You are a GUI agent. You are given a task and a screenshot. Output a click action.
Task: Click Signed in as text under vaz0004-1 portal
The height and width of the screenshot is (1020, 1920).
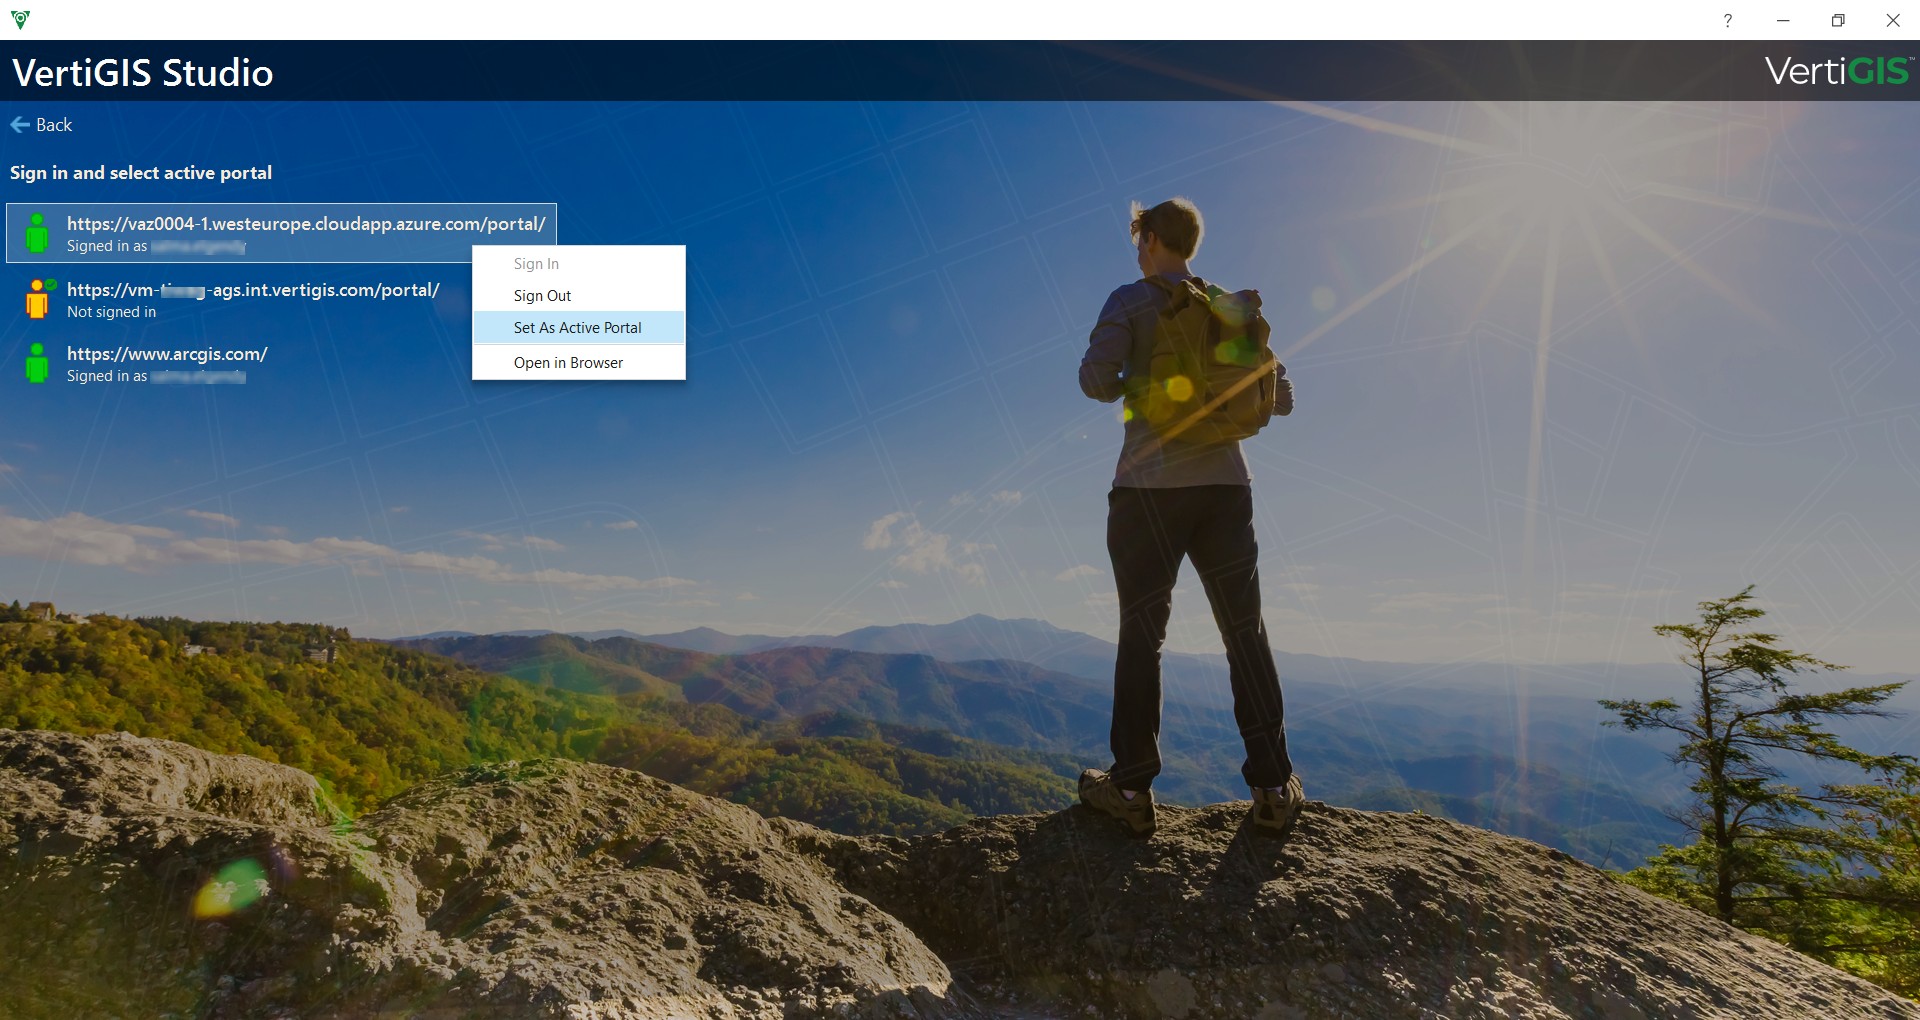[x=107, y=246]
